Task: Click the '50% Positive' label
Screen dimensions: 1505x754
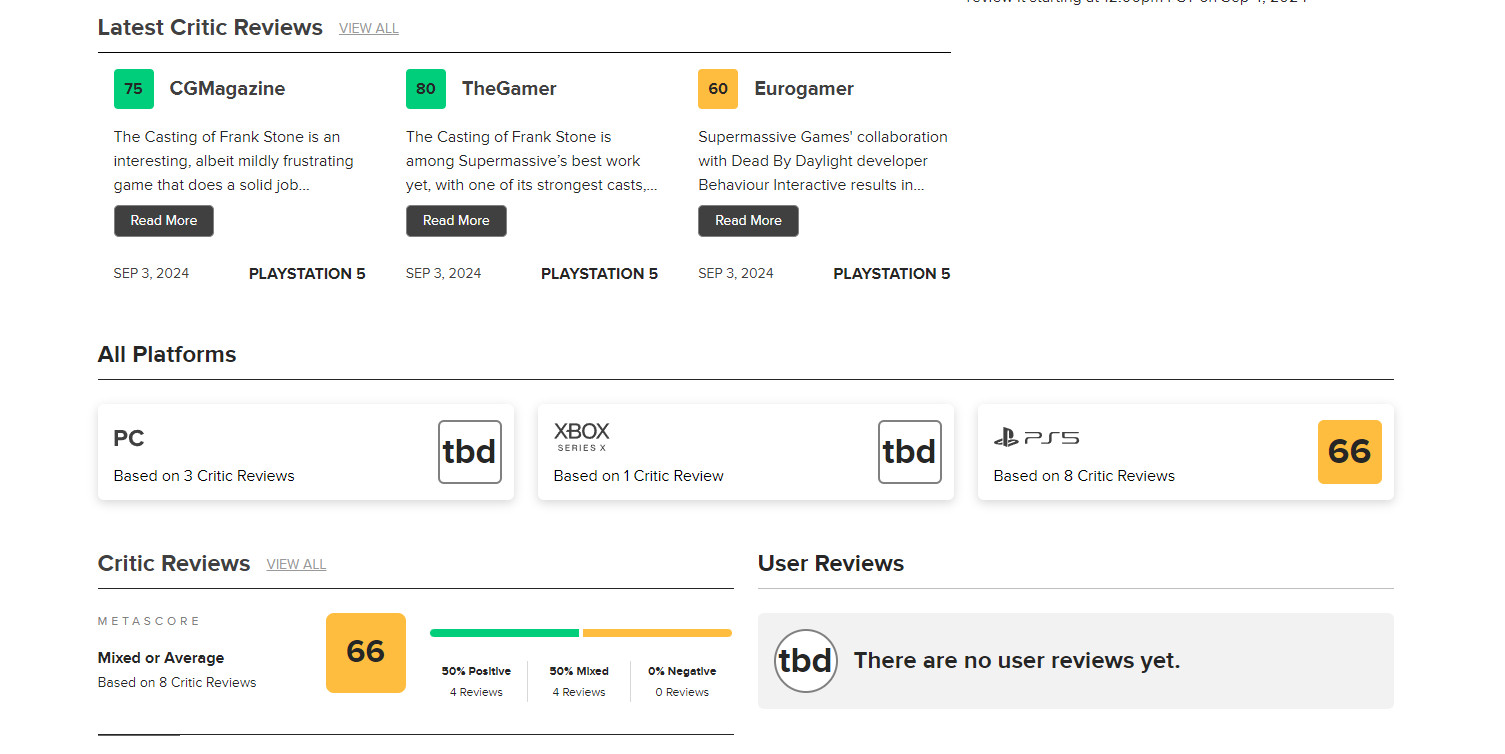Action: pos(476,671)
